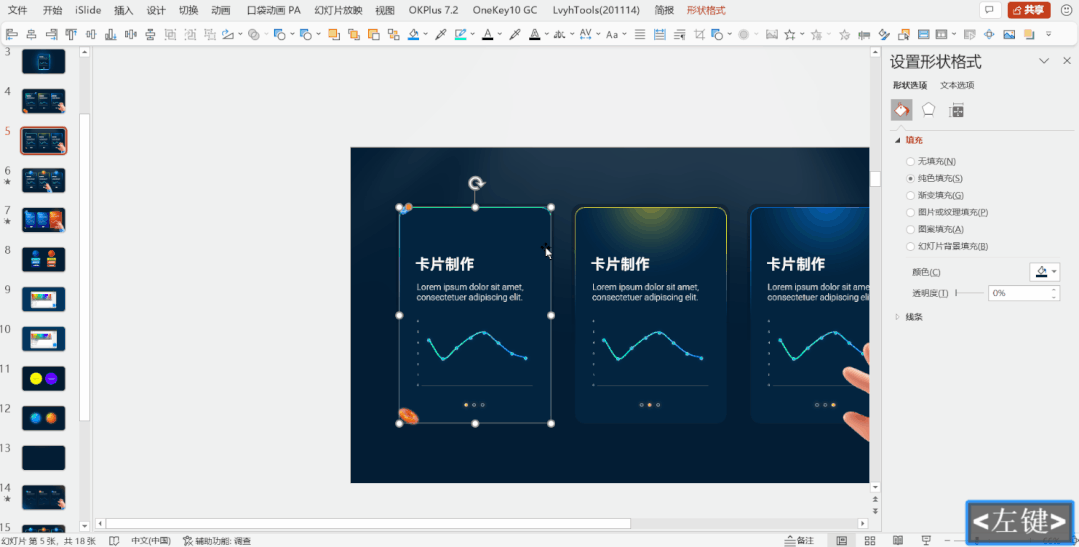The width and height of the screenshot is (1079, 547).
Task: Select the Size & Properties tab icon
Action: point(956,110)
